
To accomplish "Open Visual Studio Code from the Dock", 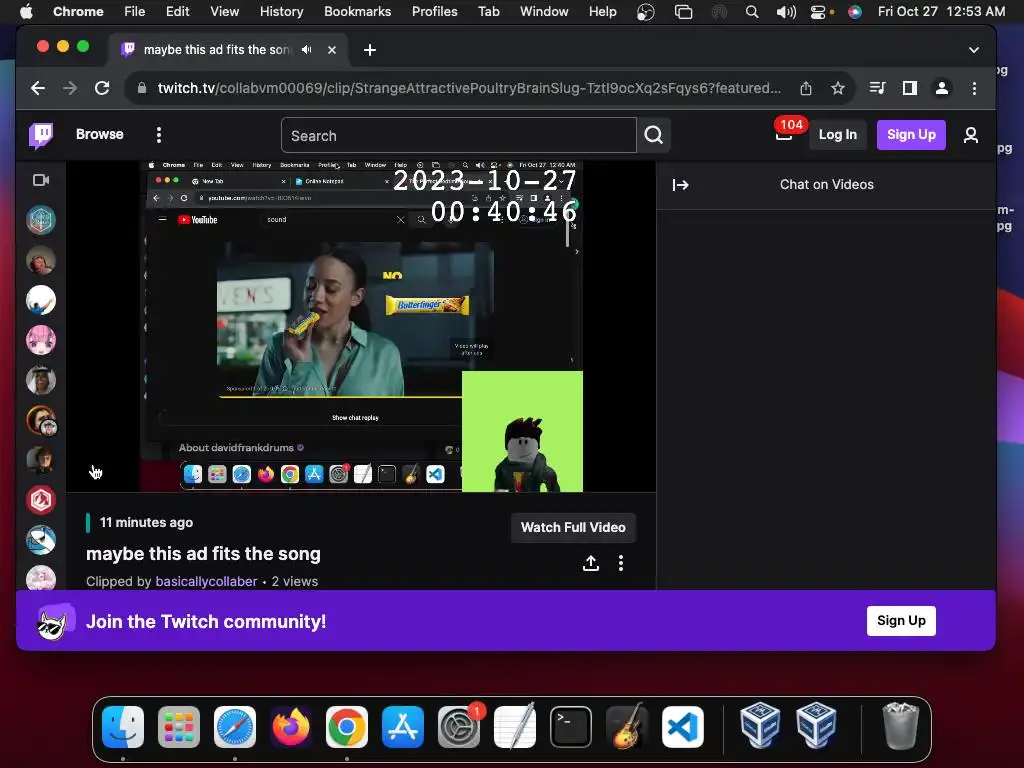I will [x=683, y=727].
